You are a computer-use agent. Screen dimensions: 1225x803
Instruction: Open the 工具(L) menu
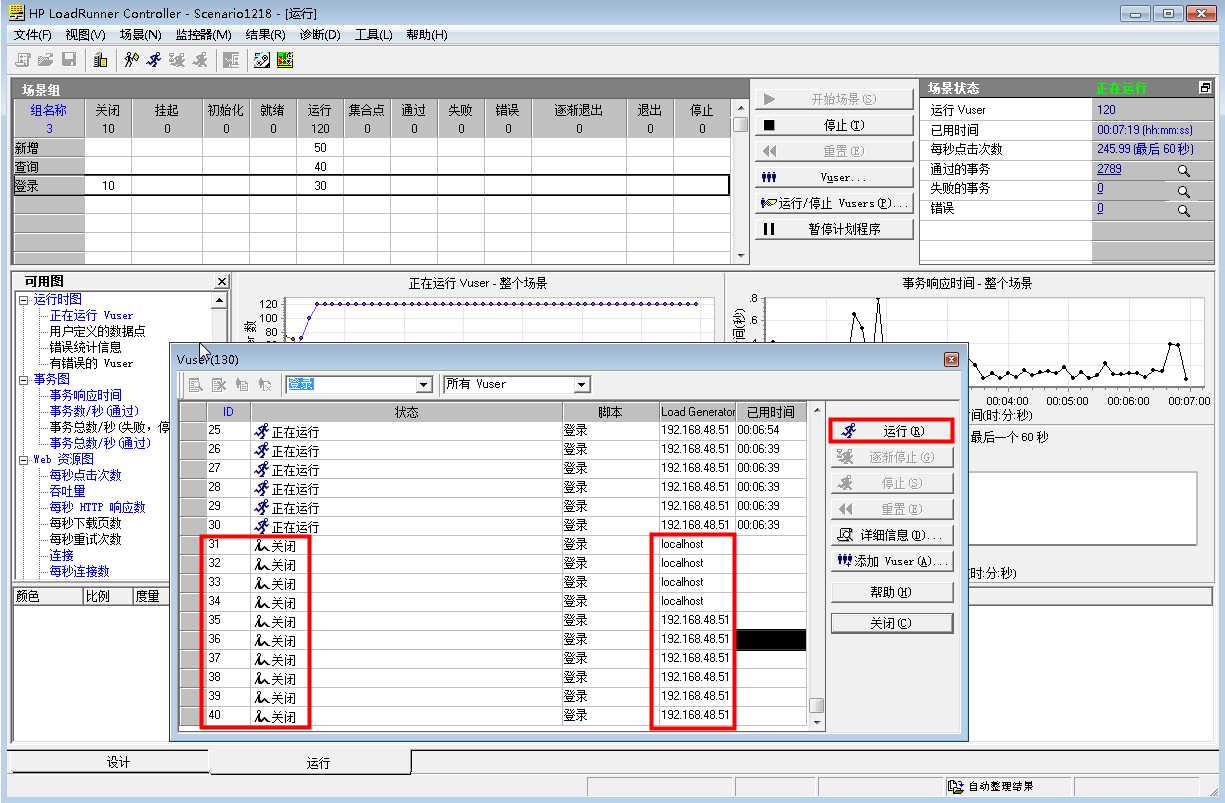373,35
